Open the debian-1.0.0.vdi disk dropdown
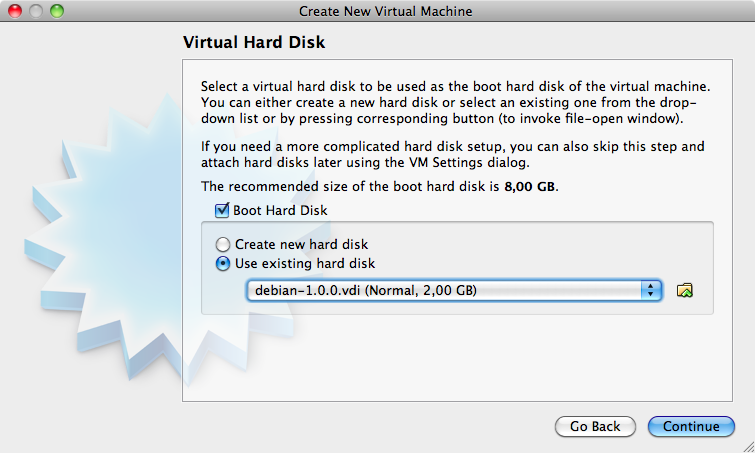Viewport: 755px width, 453px height. click(445, 290)
